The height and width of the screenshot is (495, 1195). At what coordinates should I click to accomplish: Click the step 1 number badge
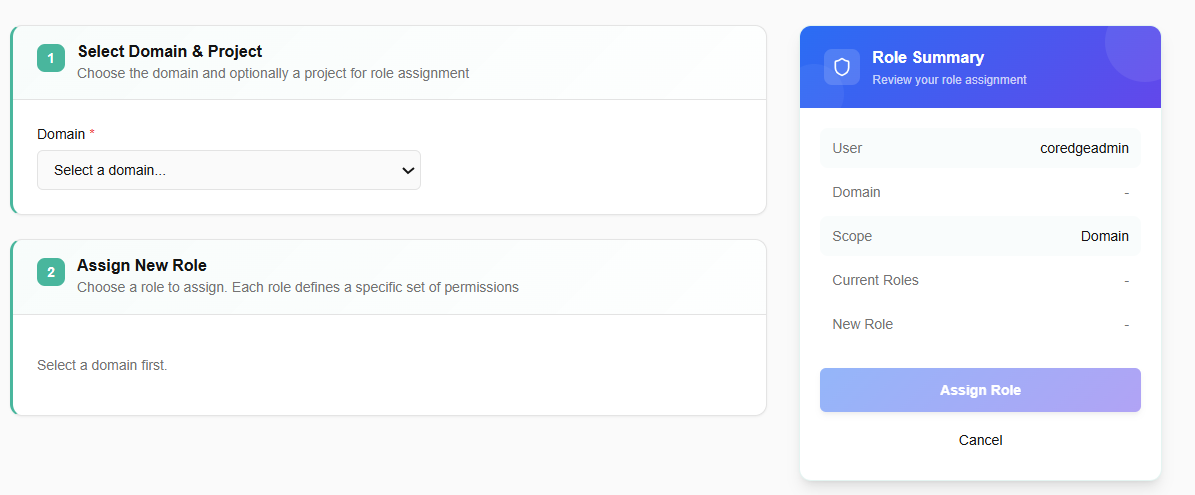point(51,58)
